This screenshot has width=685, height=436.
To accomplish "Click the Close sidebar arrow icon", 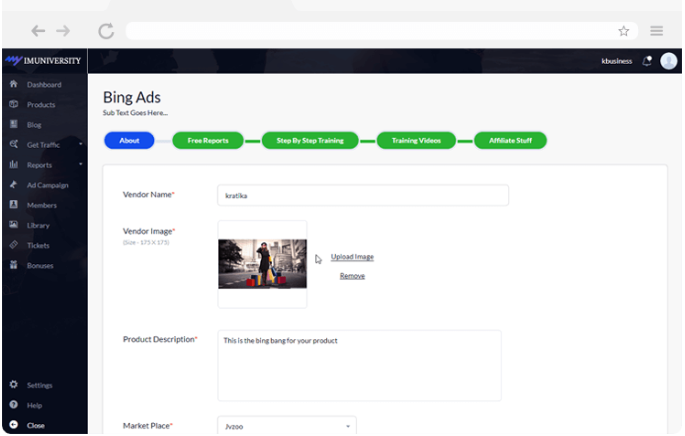I will [14, 425].
